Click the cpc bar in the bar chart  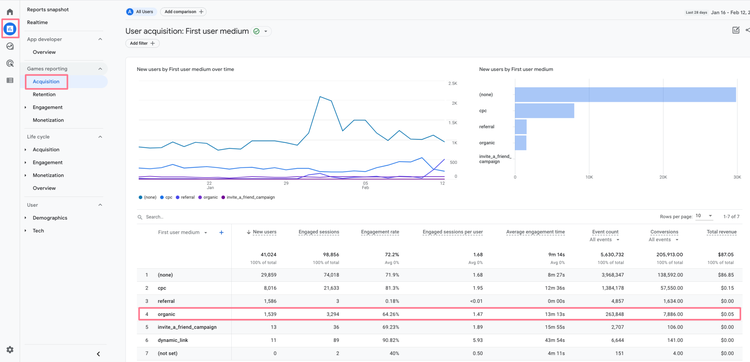tap(544, 111)
